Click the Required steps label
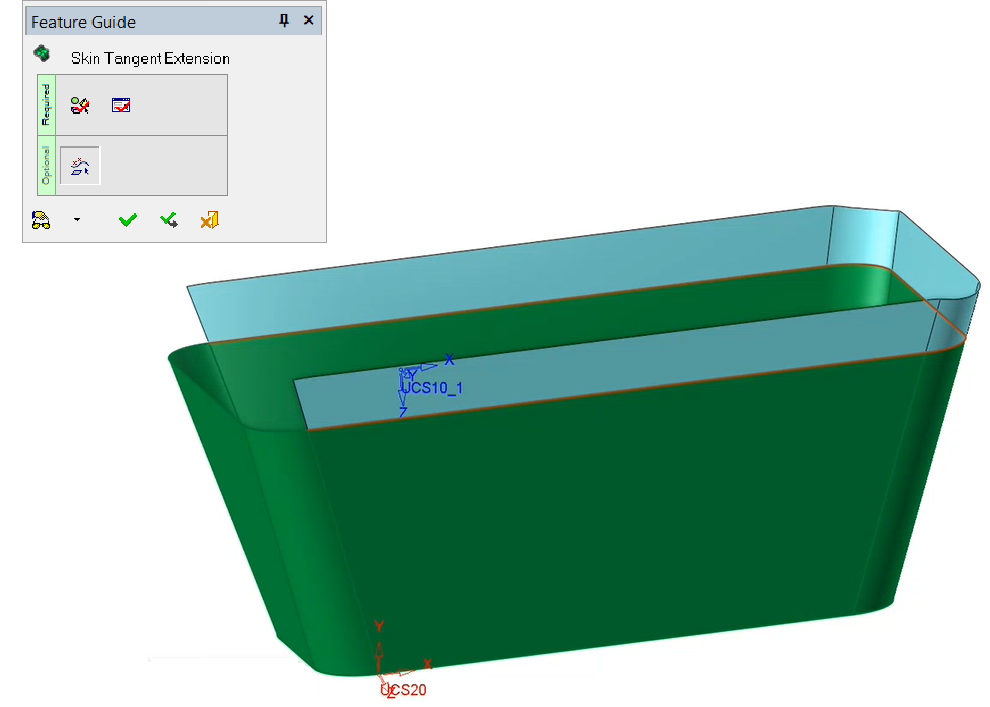Screen dimensions: 990x707 (47, 105)
